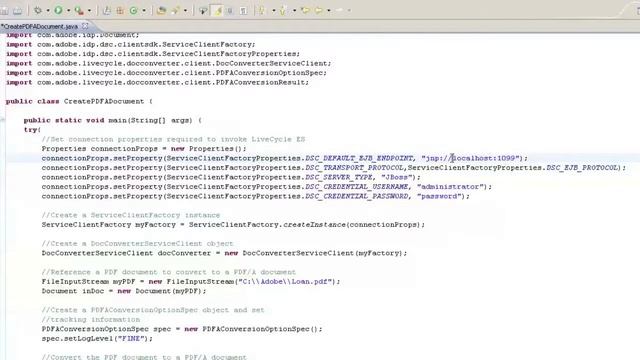Toggle the highlighted Mark Occurrences marker button
The width and height of the screenshot is (640, 360).
[218, 11]
